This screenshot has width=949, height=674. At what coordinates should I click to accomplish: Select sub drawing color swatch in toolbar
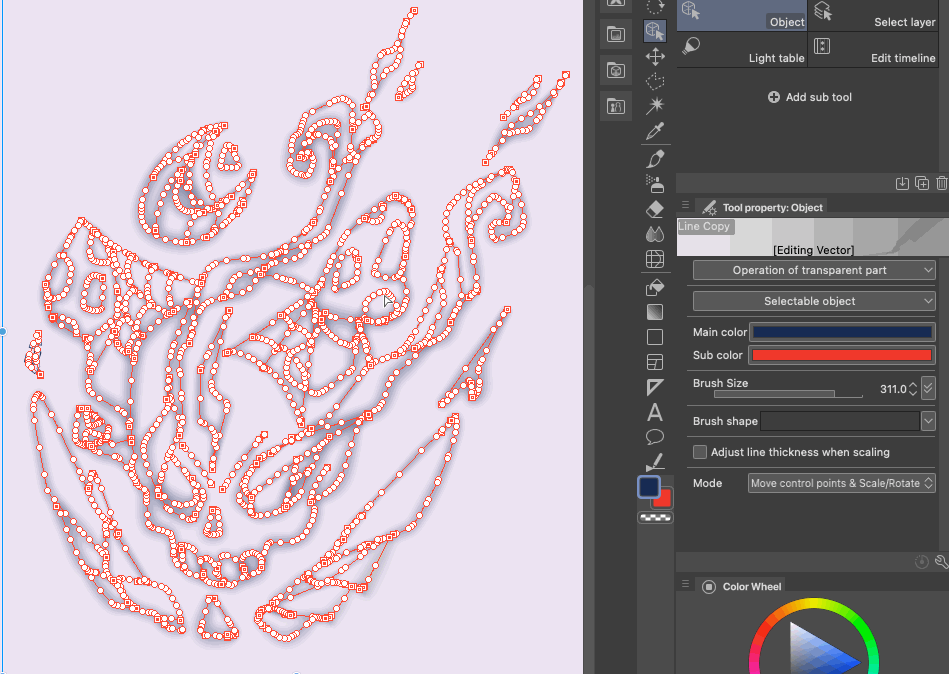[x=665, y=501]
